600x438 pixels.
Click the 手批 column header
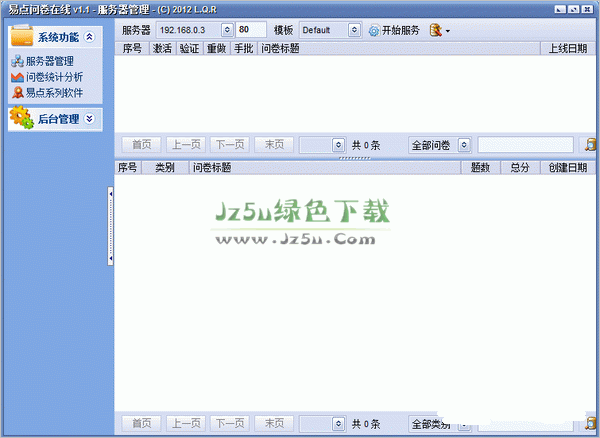point(244,49)
